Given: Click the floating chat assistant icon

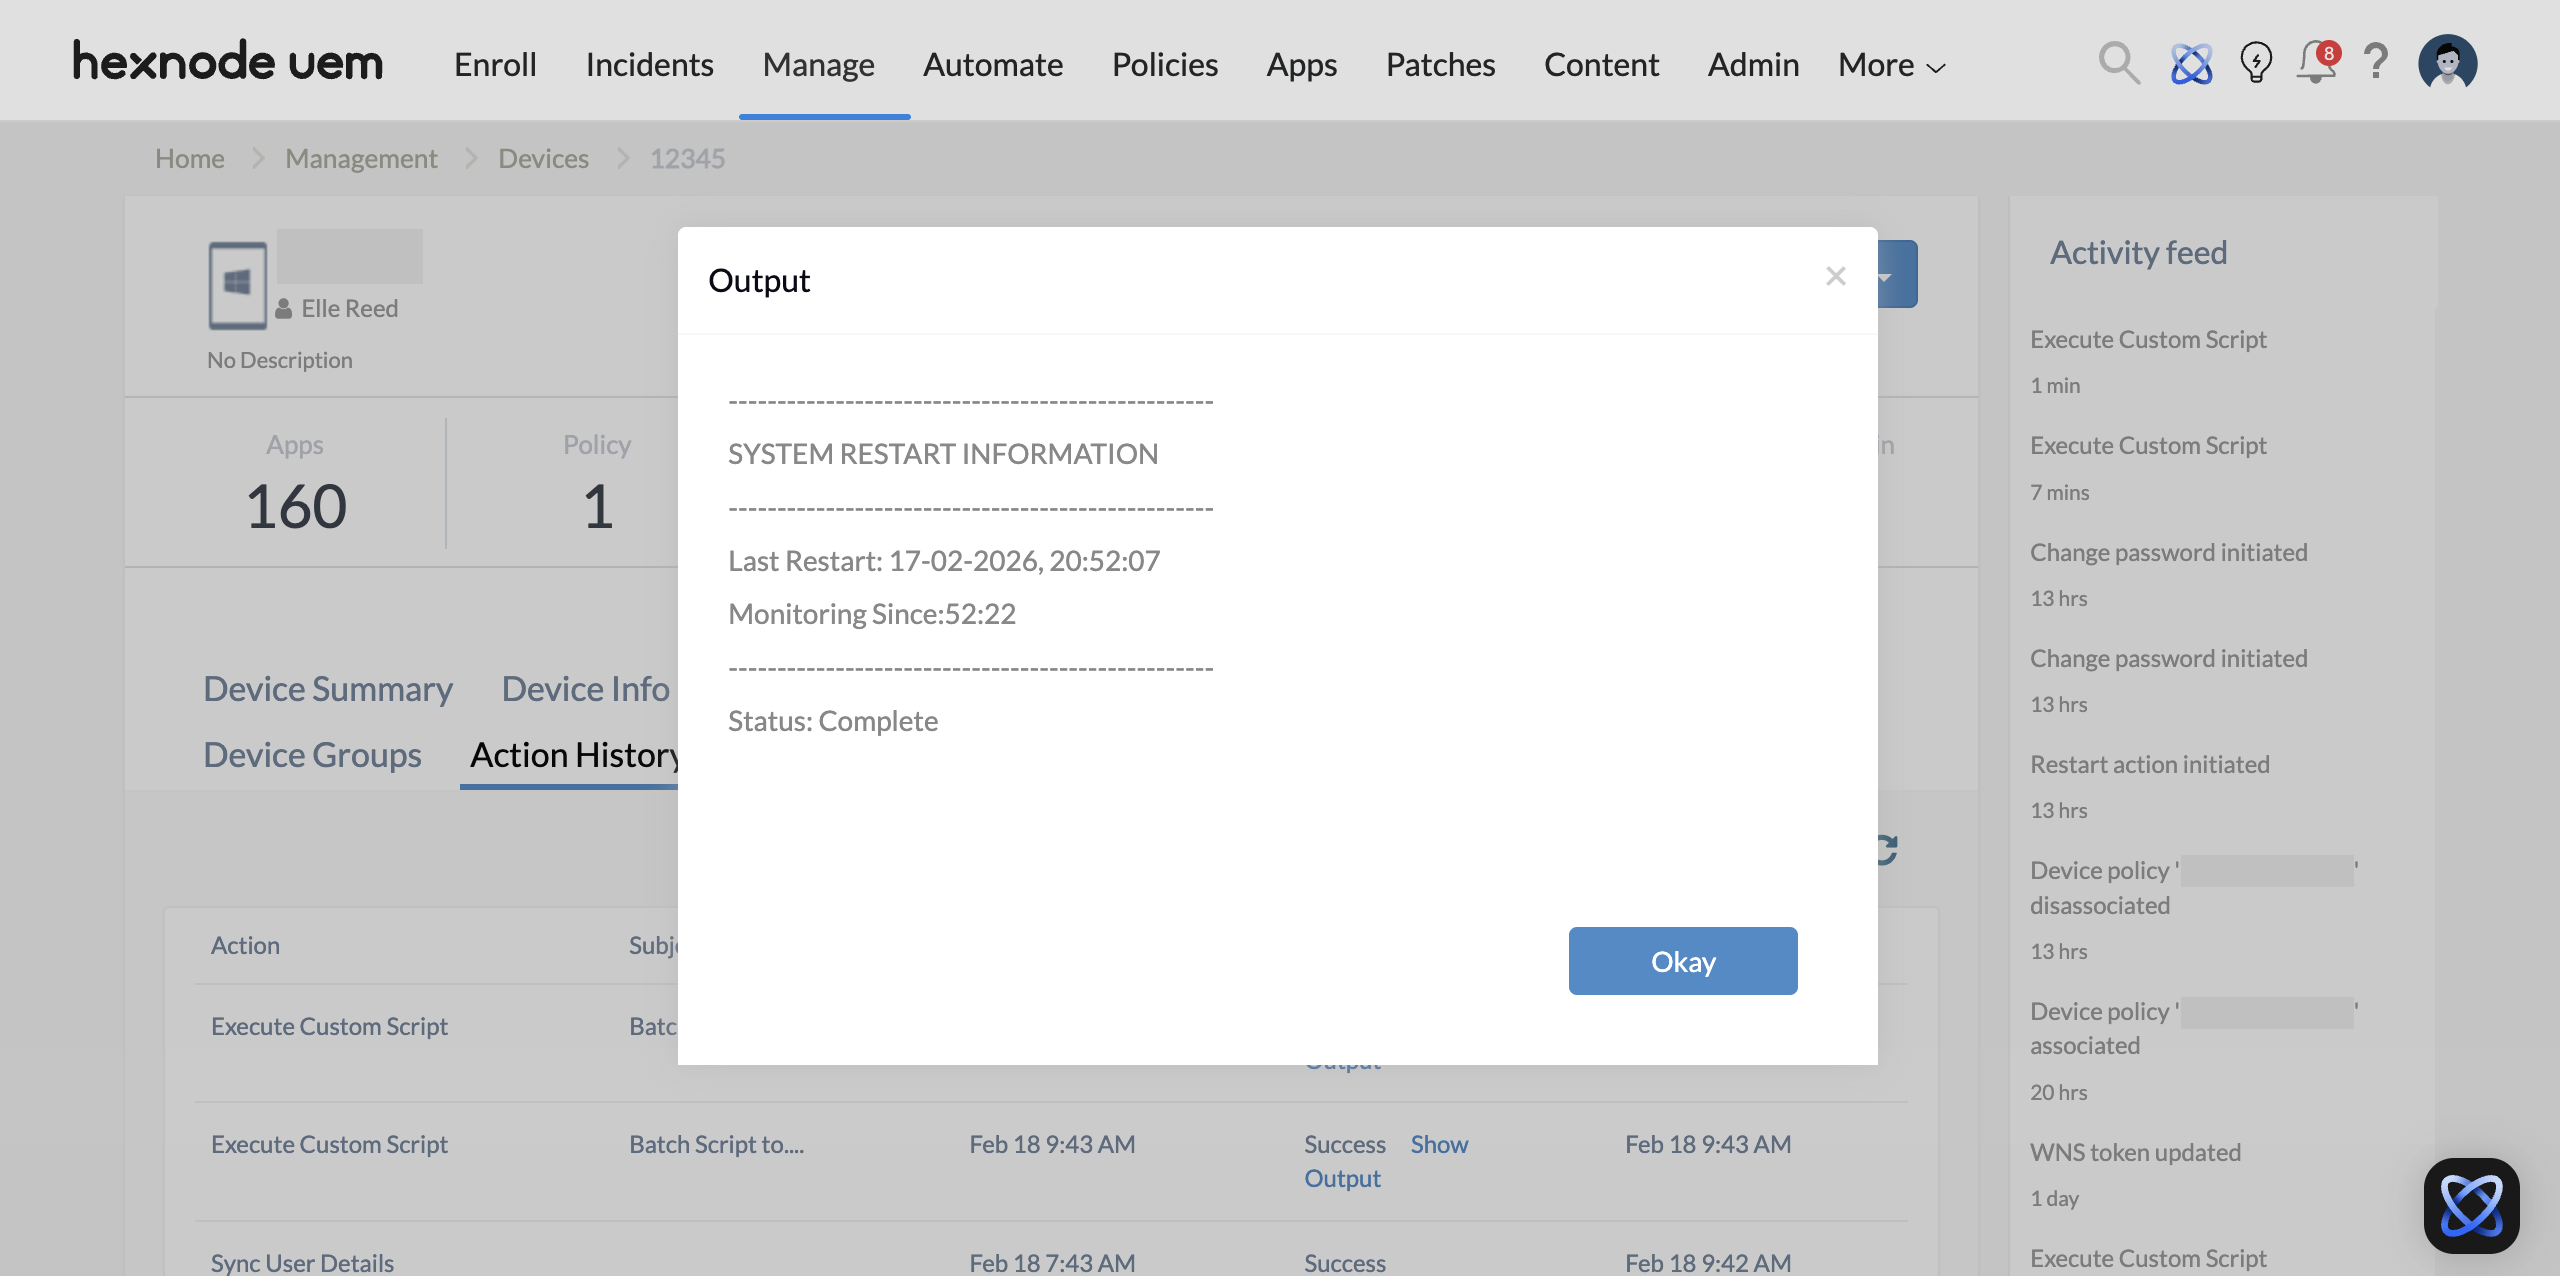Looking at the screenshot, I should click(x=2471, y=1205).
